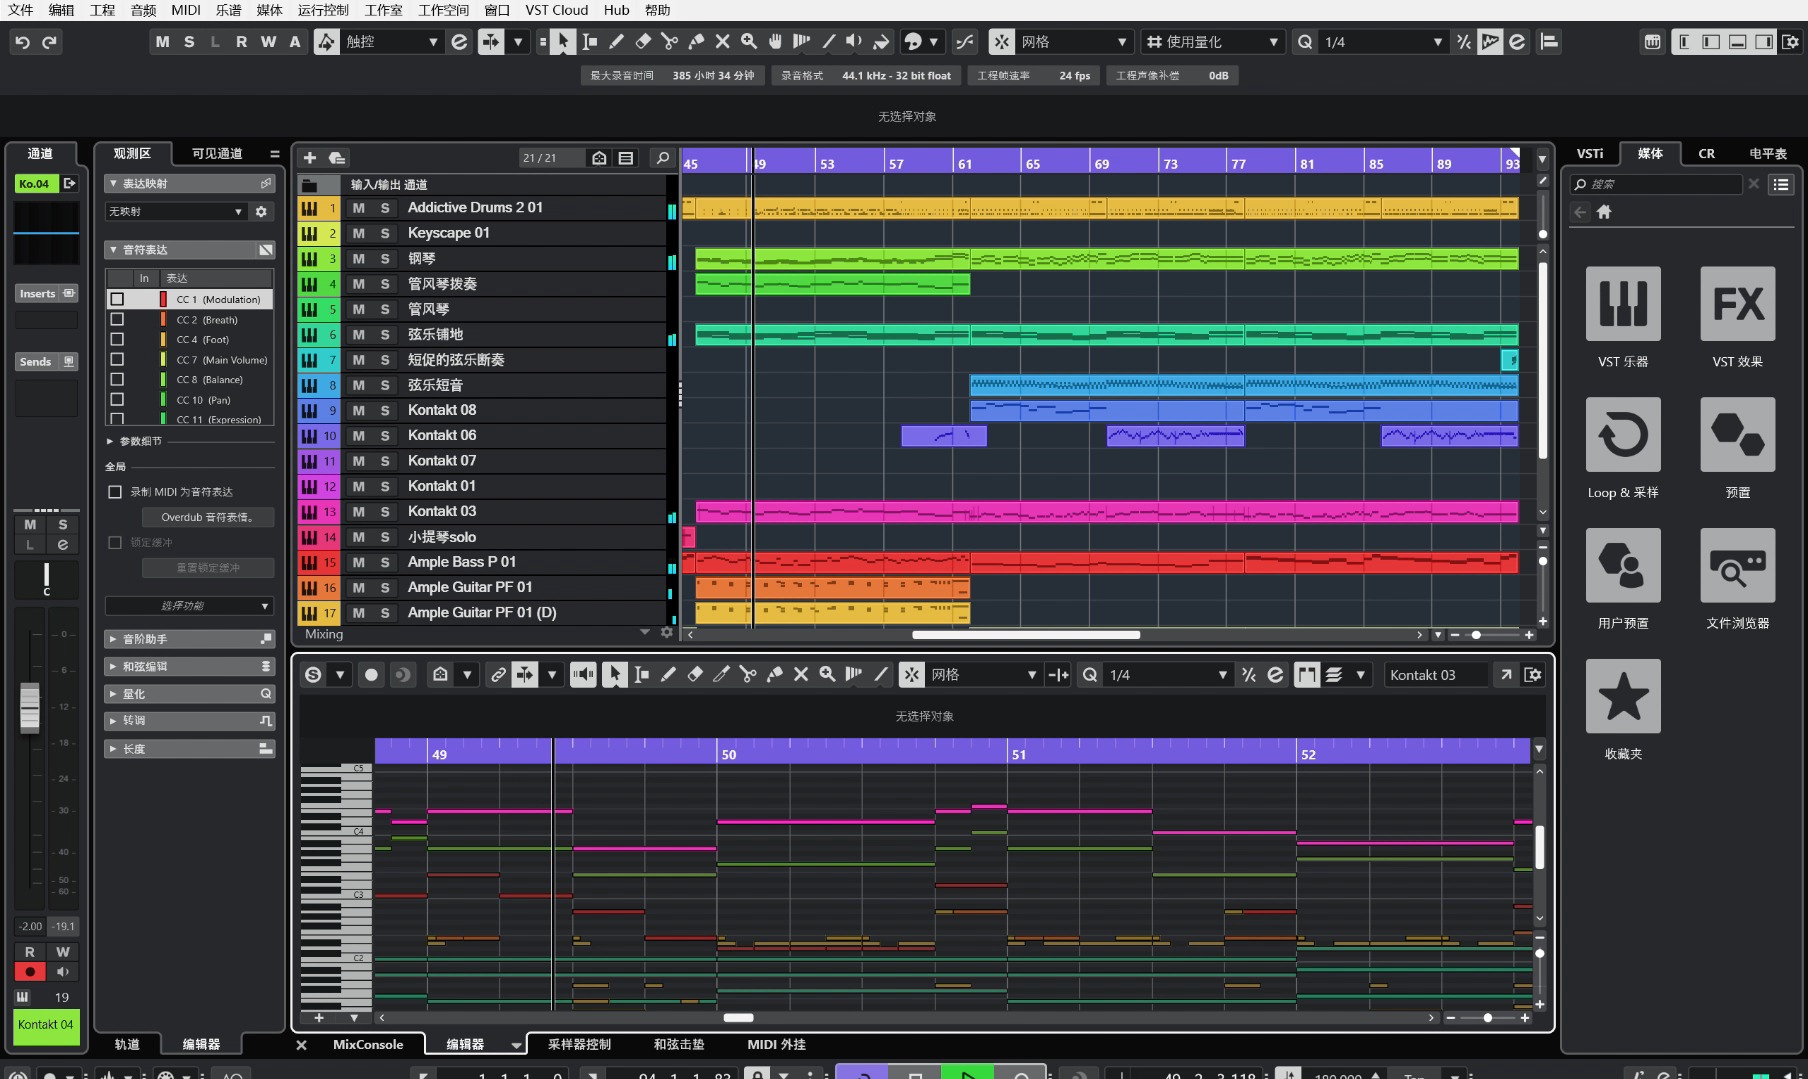This screenshot has height=1079, width=1808.
Task: Open the 收藏夹 favorites star icon
Action: (x=1622, y=696)
